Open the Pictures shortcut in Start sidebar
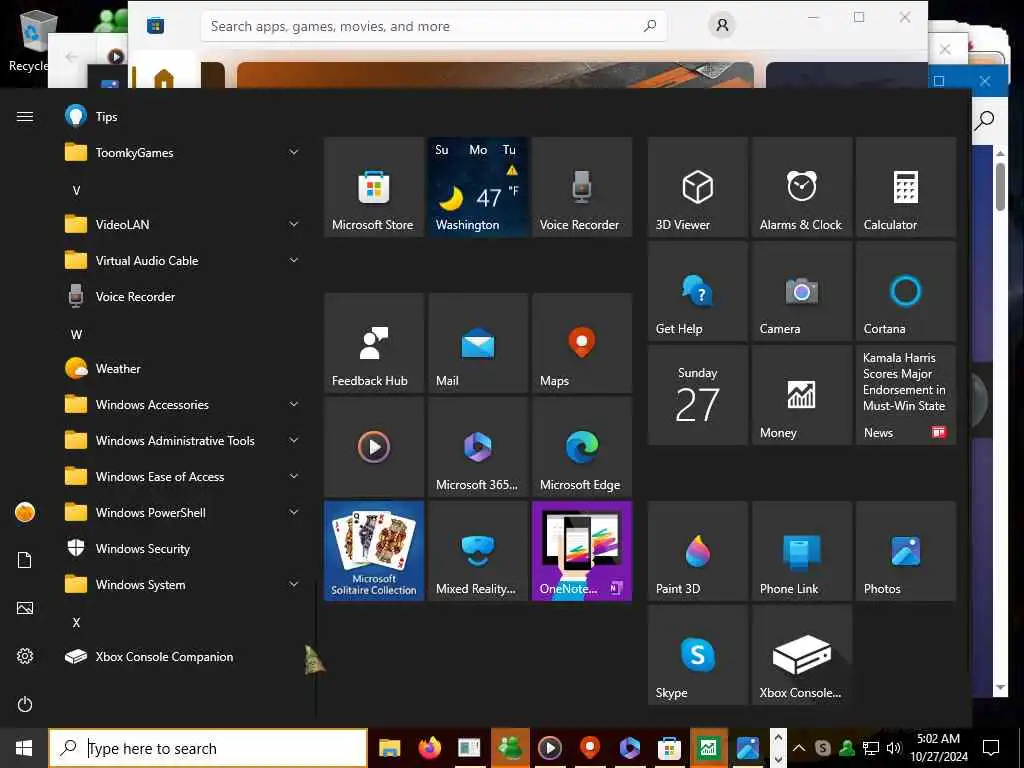 pyautogui.click(x=25, y=608)
